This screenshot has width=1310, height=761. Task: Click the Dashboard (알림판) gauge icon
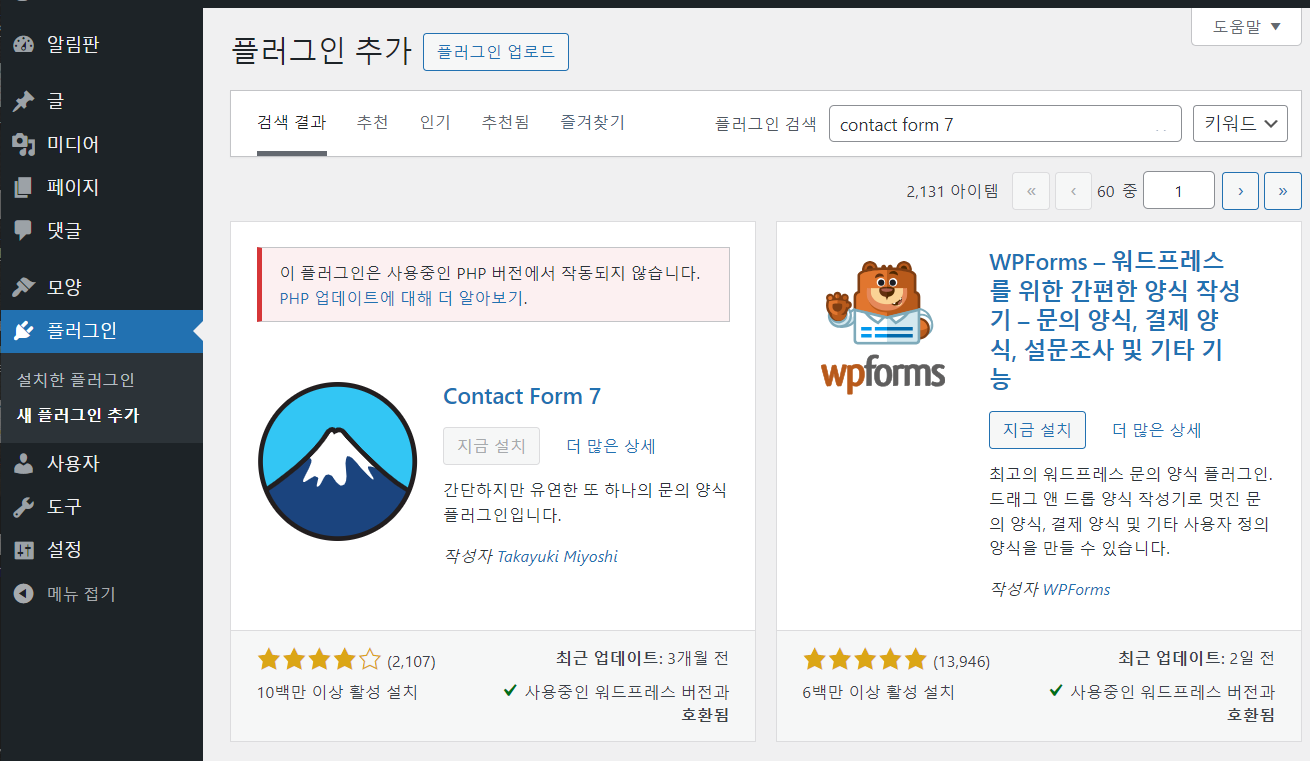(23, 45)
